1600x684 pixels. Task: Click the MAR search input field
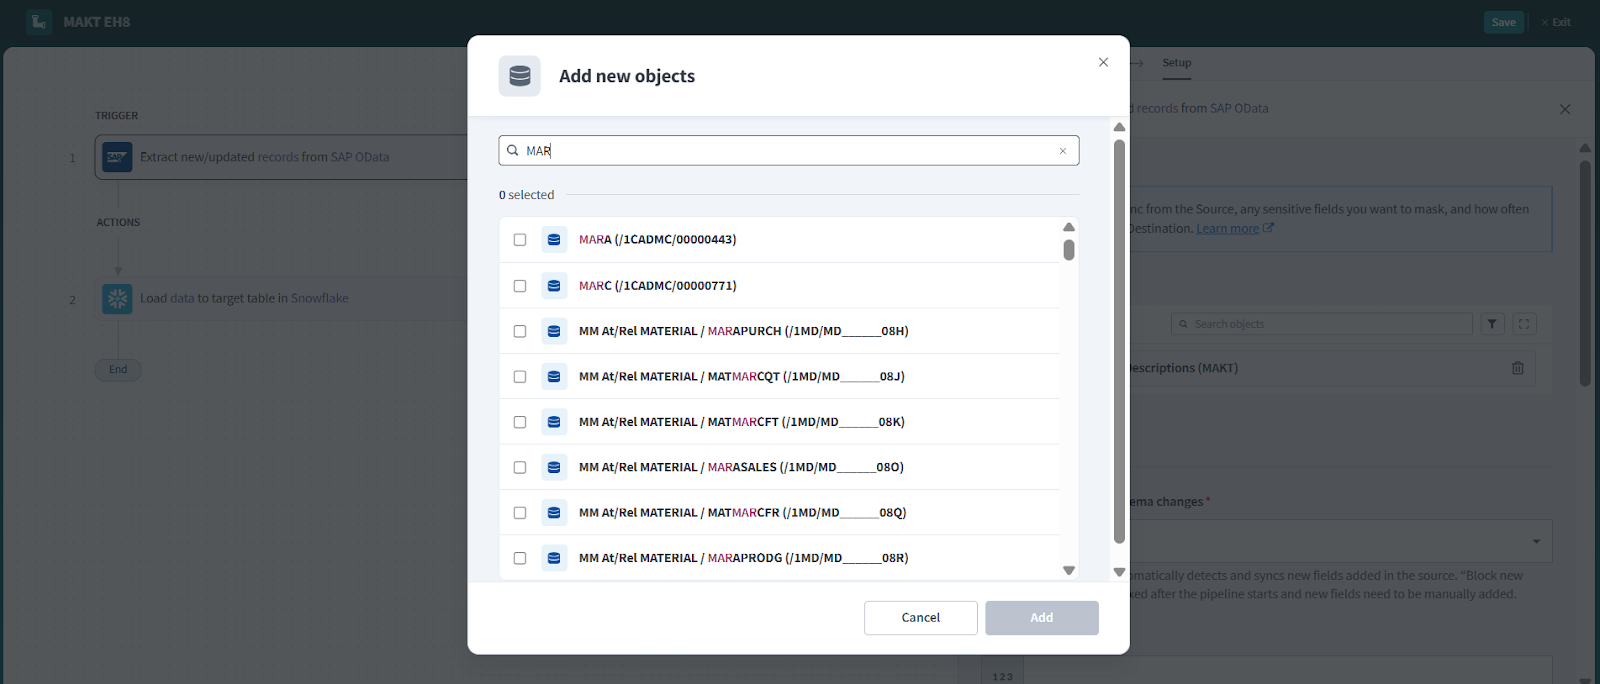pos(789,151)
